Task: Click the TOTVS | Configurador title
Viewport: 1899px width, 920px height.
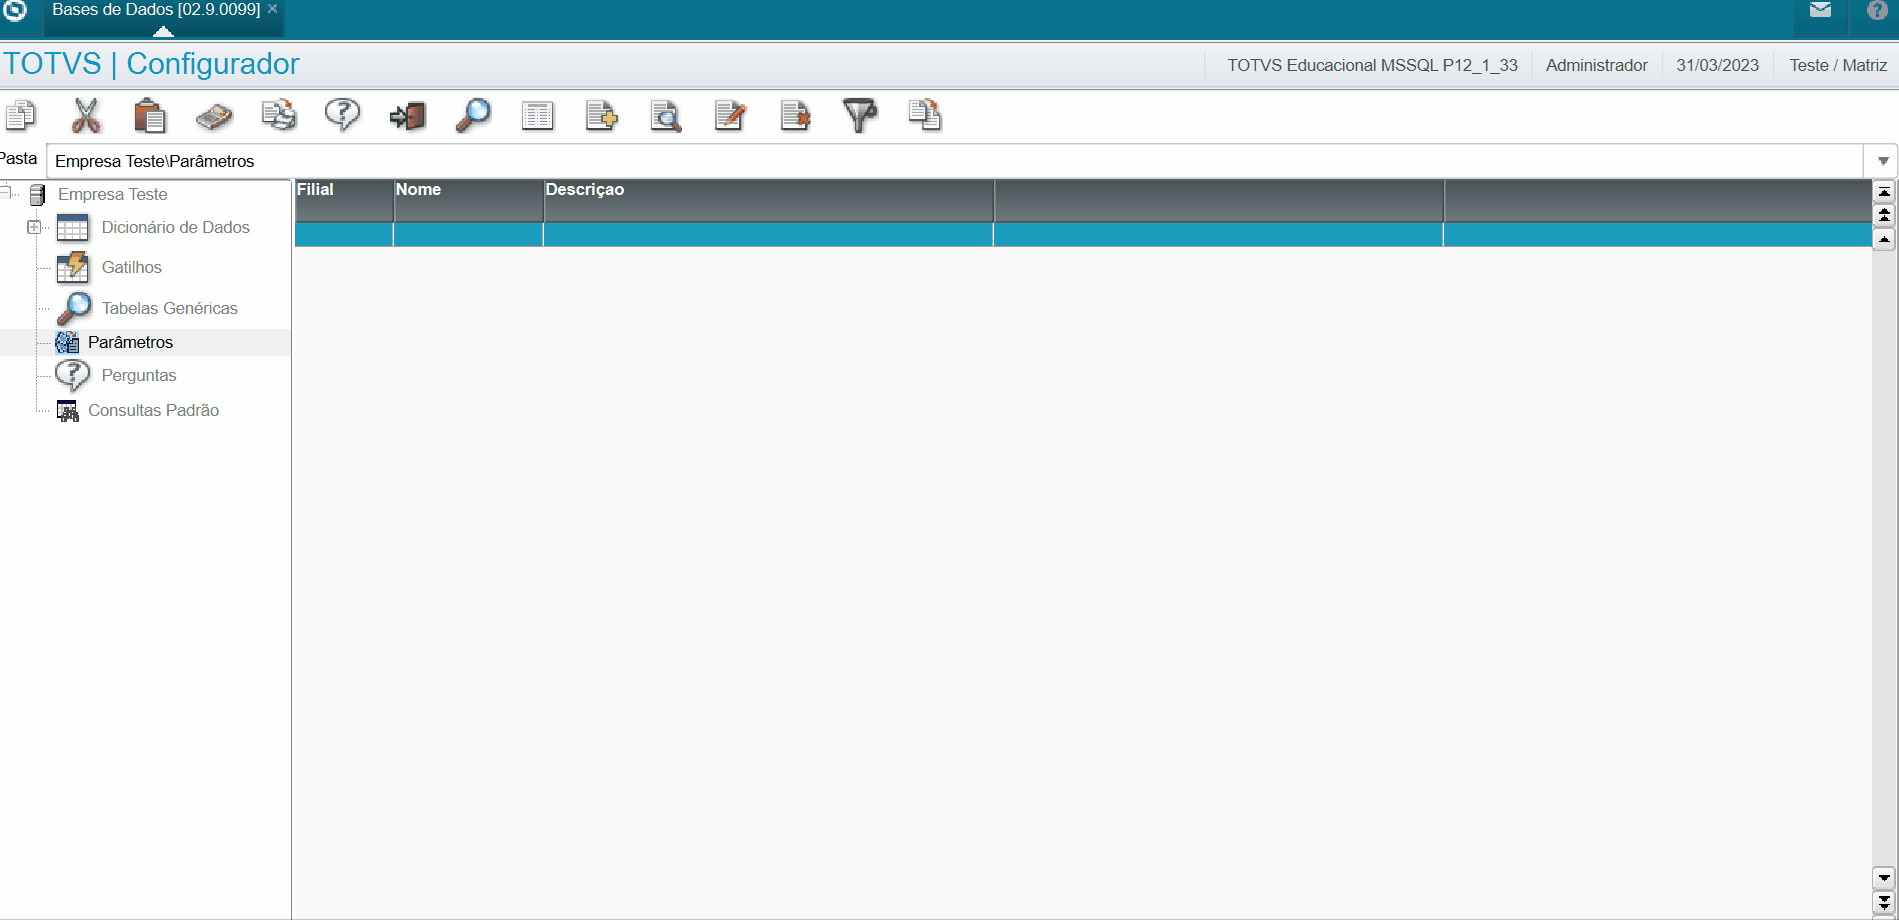Action: (151, 64)
